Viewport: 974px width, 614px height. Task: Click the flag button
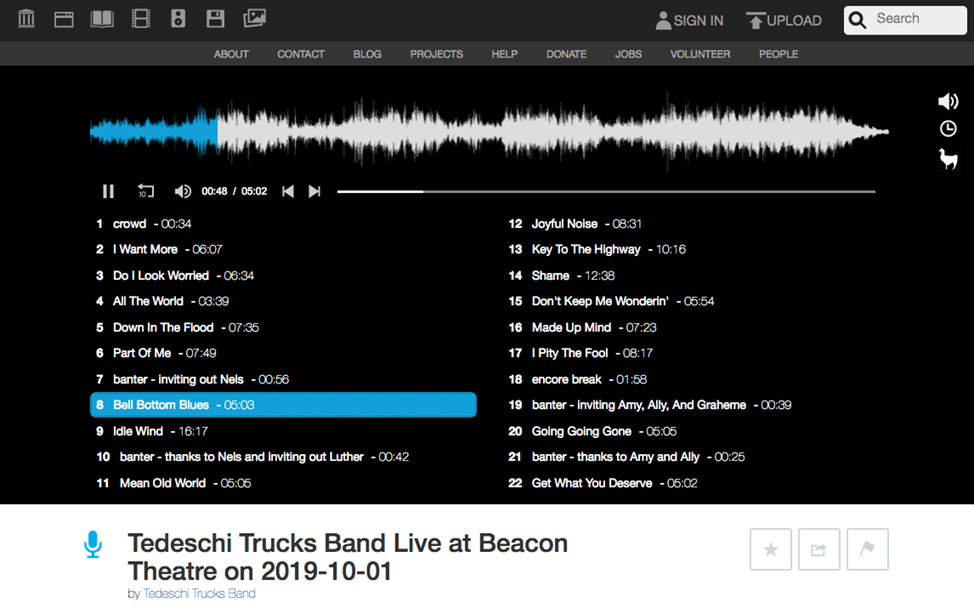click(x=867, y=549)
